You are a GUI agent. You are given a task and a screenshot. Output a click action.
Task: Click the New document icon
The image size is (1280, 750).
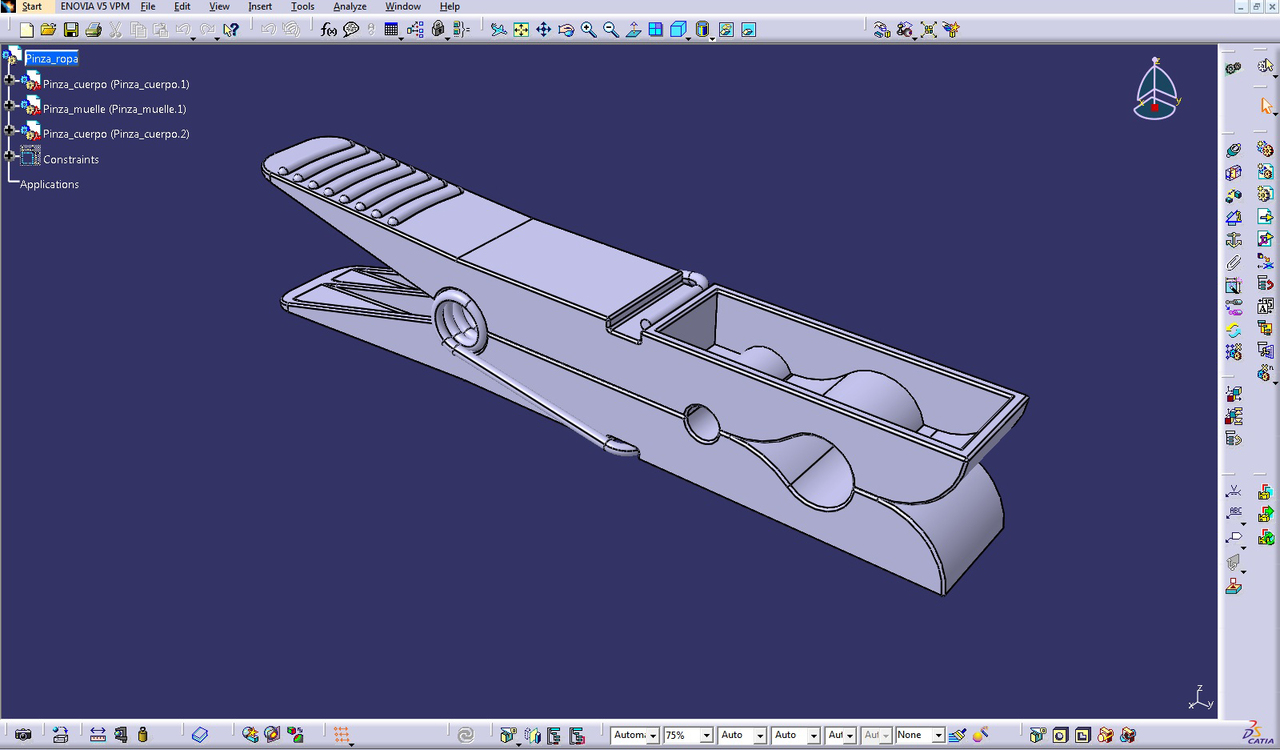[x=27, y=30]
